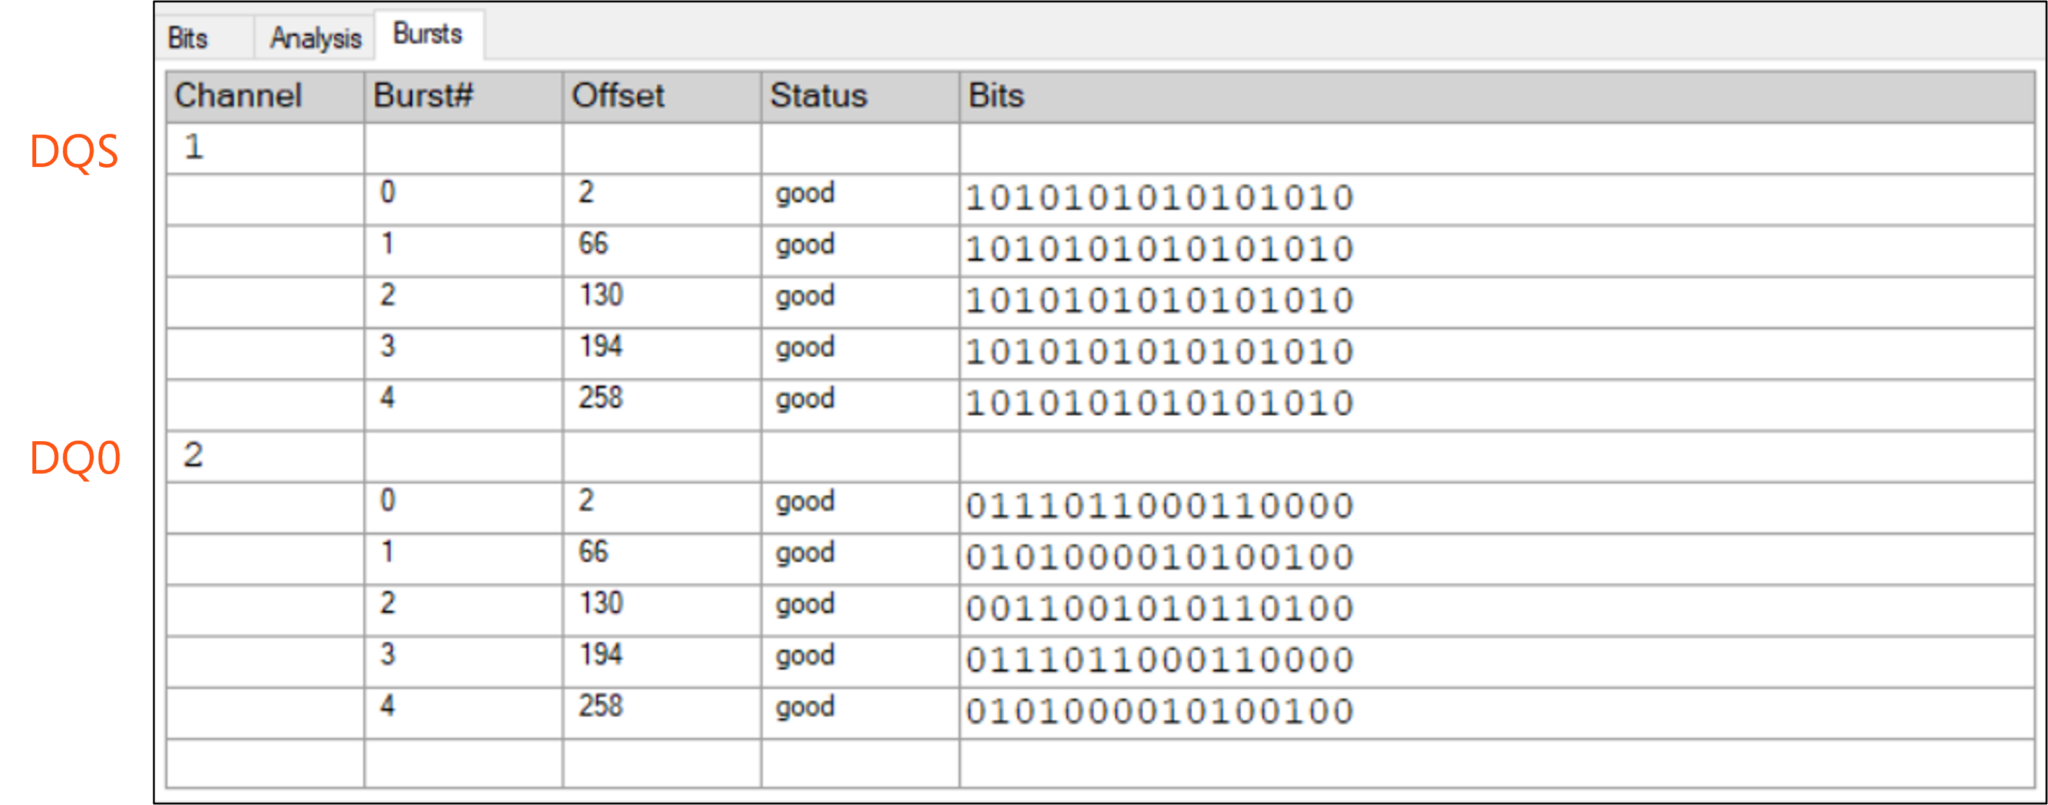This screenshot has height=805, width=2048.
Task: Select channel 1 burst with offset 66
Action: point(593,244)
